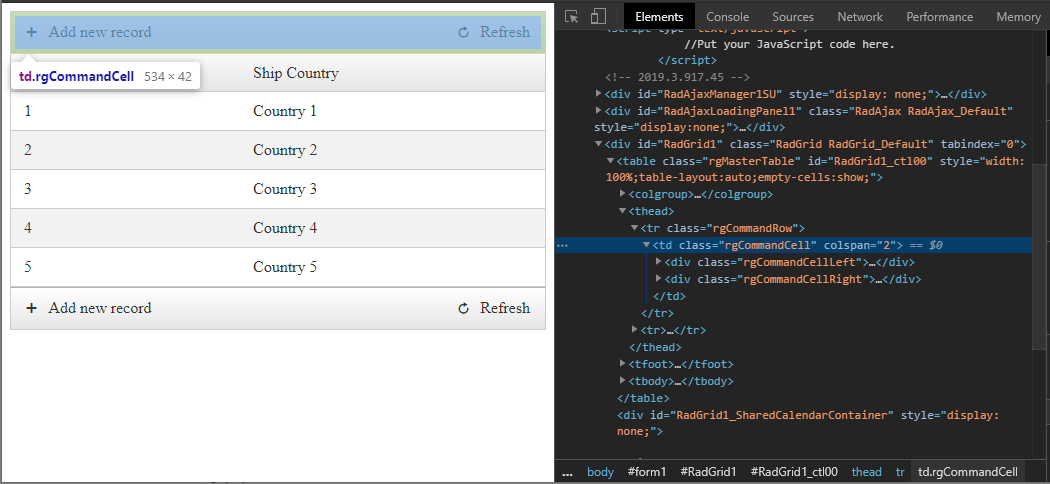The width and height of the screenshot is (1050, 484).
Task: Expand the colgroup node
Action: pos(623,194)
